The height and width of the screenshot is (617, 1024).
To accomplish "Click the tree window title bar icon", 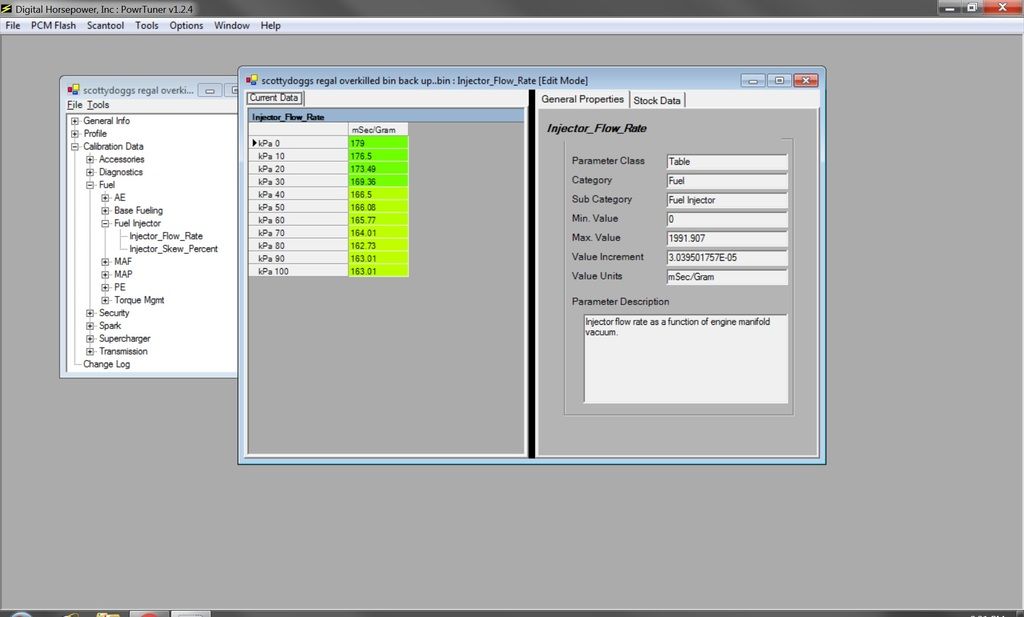I will 74,89.
